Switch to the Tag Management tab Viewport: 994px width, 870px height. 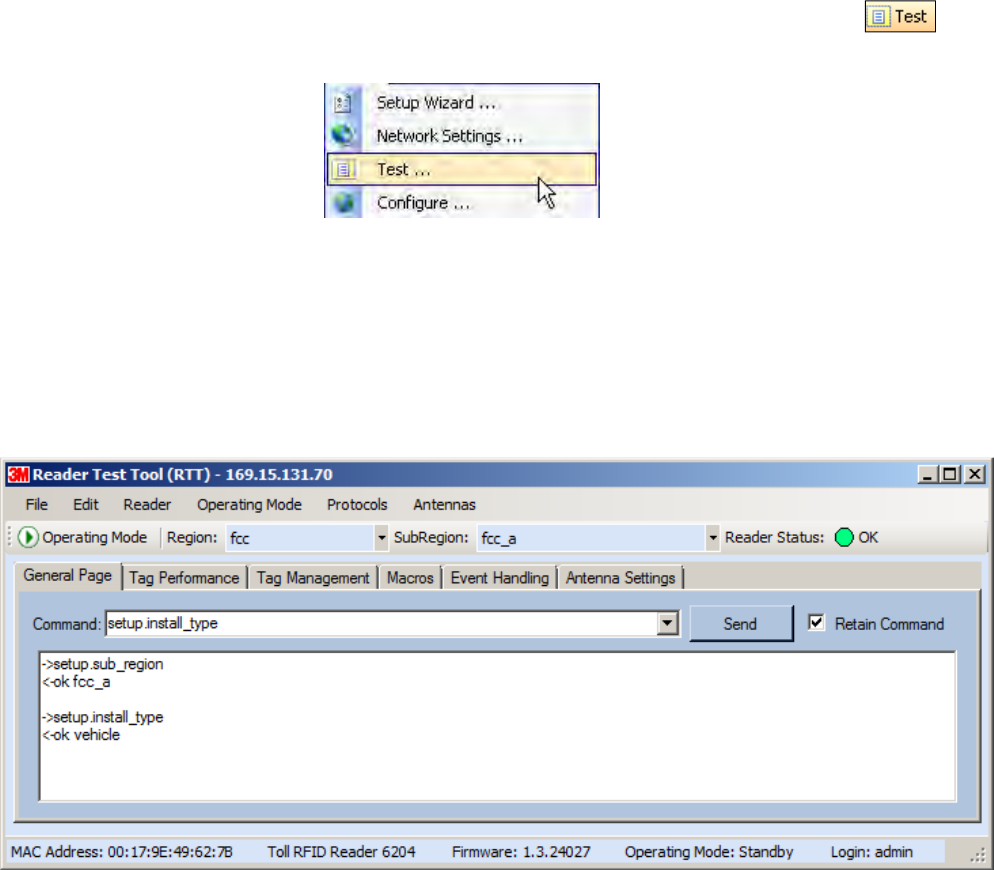pos(313,578)
